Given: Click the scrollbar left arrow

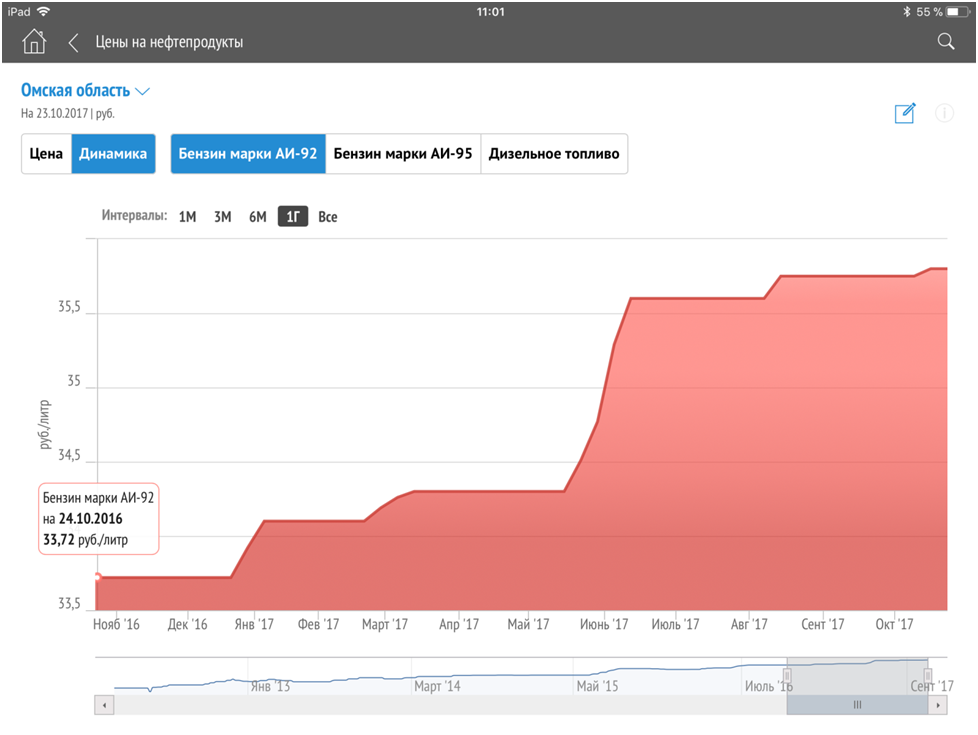Looking at the screenshot, I should (104, 705).
